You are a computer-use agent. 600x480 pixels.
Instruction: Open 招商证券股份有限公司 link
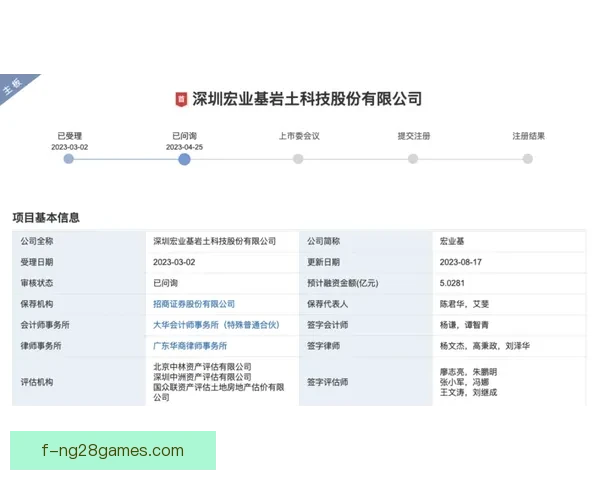coord(194,304)
